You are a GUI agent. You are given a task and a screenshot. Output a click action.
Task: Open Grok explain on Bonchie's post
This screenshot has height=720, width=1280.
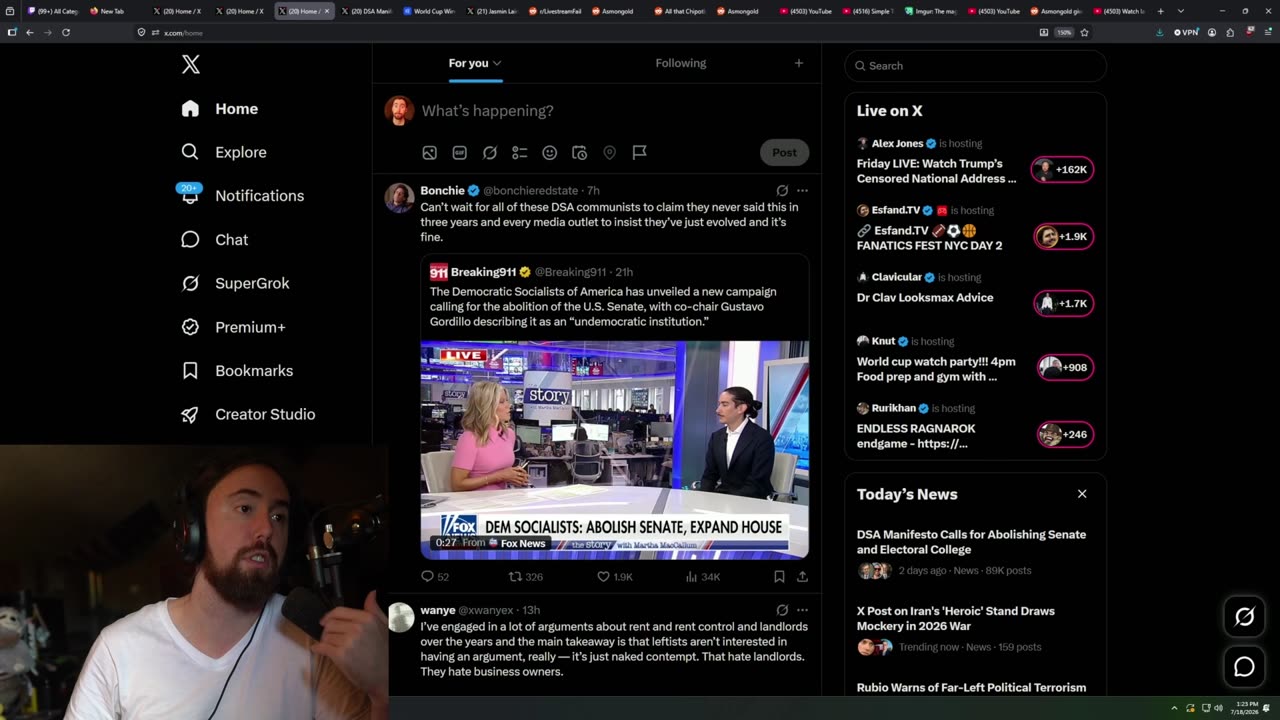tap(782, 190)
